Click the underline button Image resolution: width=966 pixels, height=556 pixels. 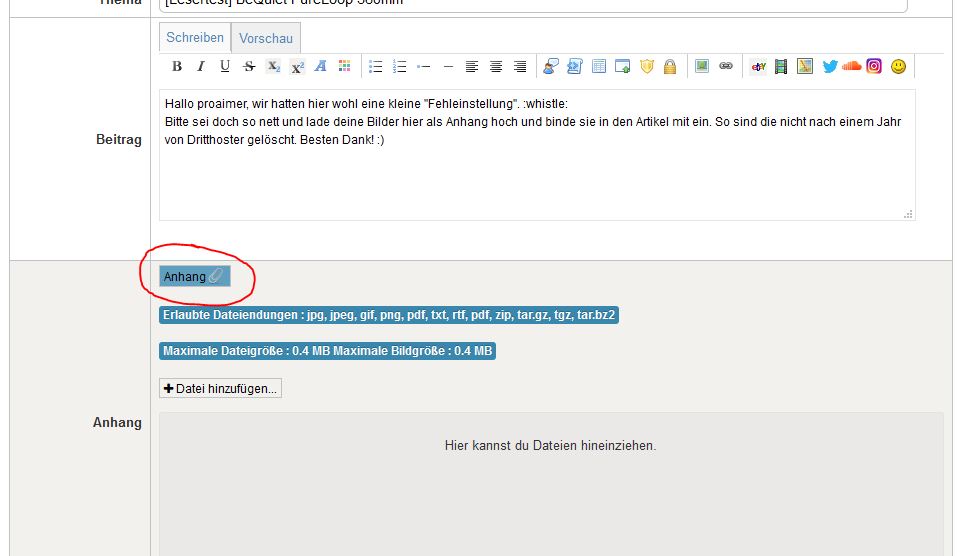point(225,67)
